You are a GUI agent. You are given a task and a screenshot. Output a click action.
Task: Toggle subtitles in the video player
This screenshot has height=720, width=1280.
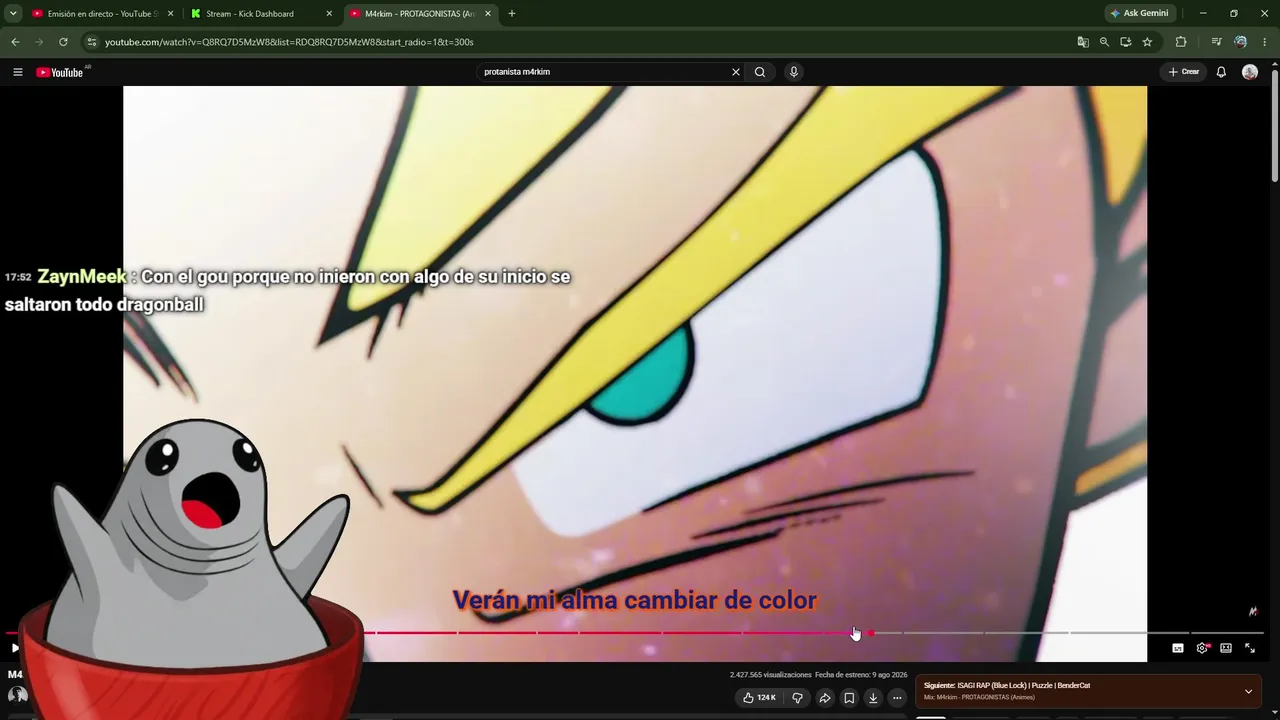click(x=1178, y=648)
